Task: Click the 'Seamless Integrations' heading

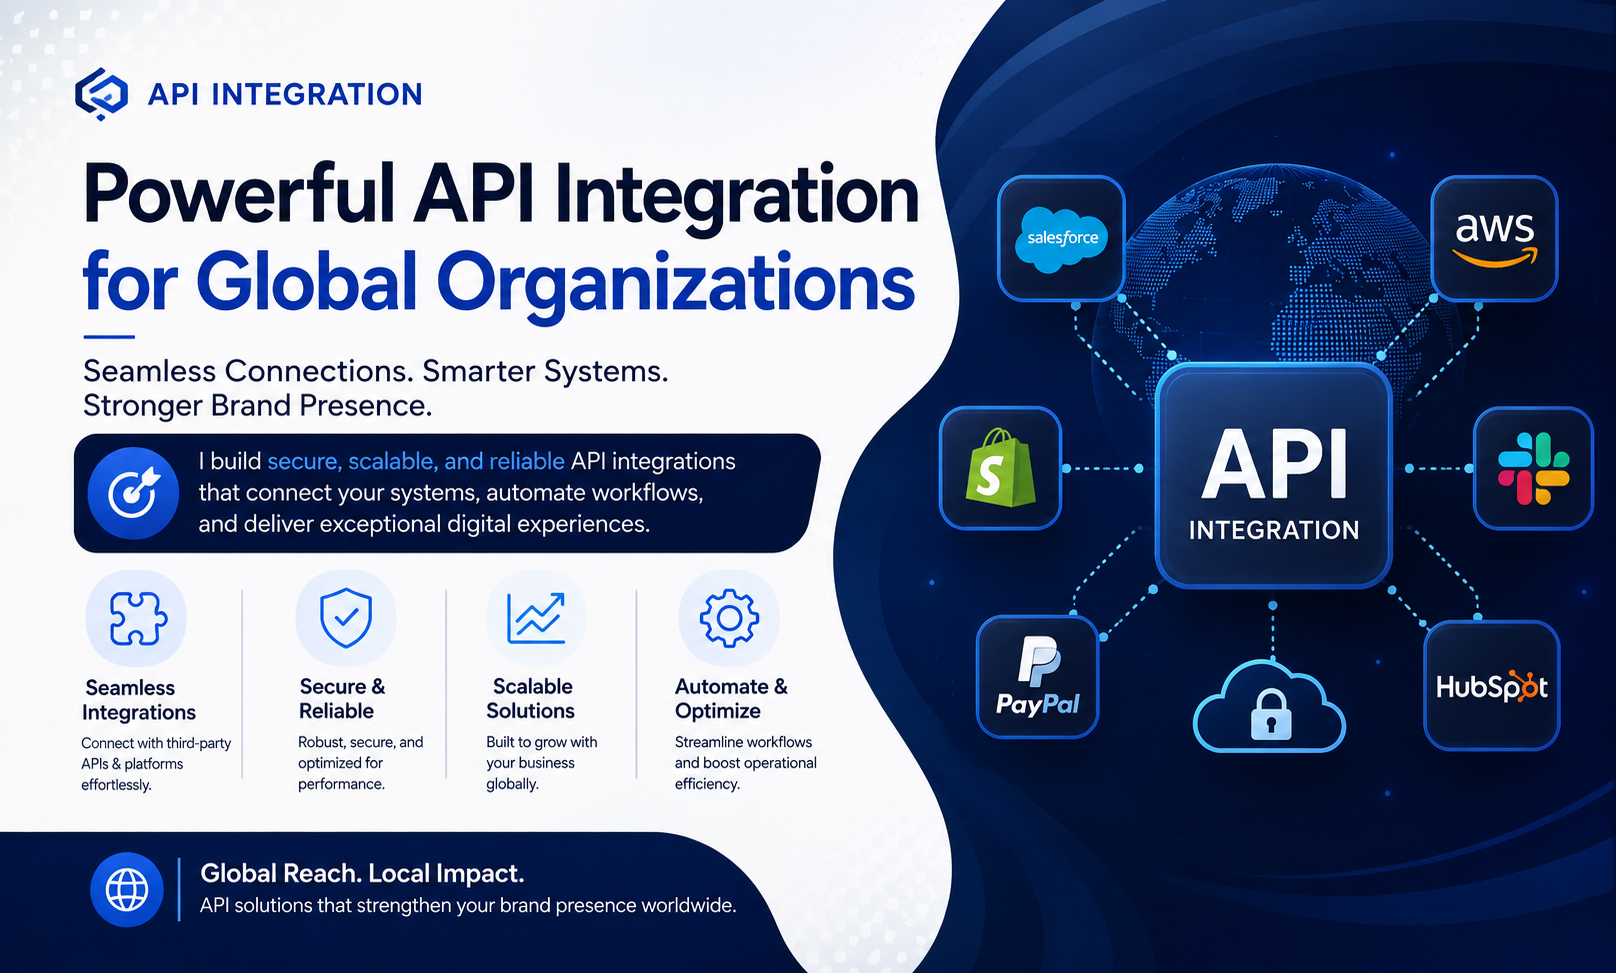Action: (x=138, y=700)
